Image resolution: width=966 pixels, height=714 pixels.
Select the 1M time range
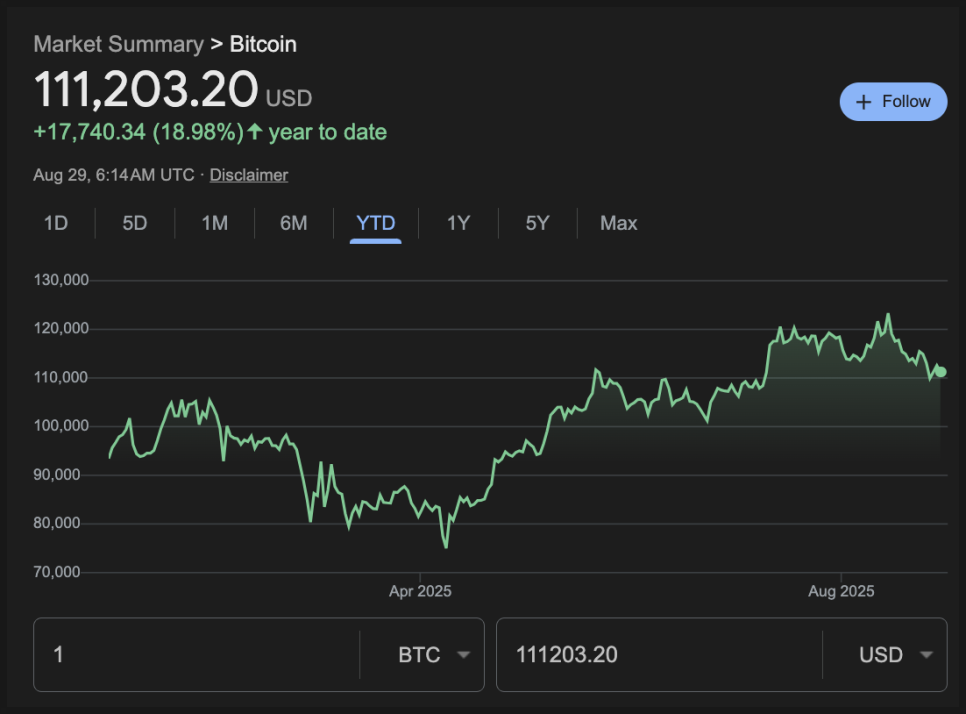click(x=214, y=223)
